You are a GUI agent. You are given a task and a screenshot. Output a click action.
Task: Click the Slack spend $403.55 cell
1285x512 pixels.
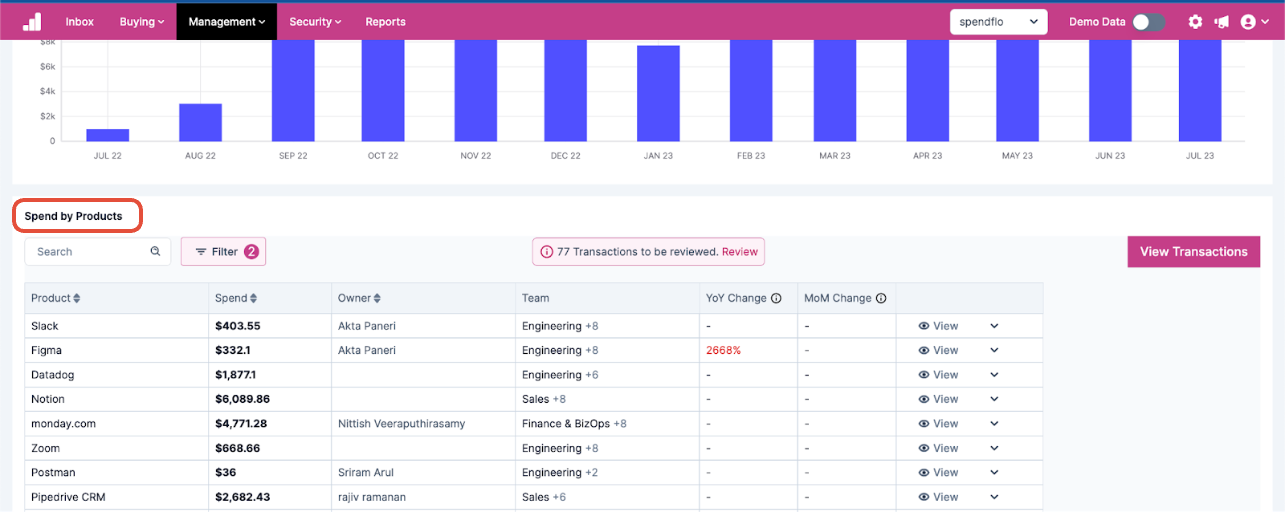point(270,326)
